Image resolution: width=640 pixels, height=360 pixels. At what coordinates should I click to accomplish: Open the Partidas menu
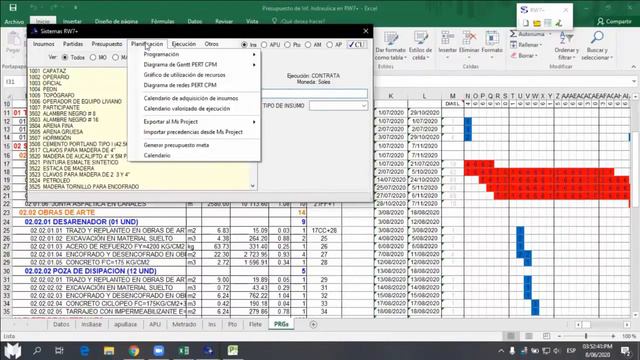pyautogui.click(x=73, y=44)
